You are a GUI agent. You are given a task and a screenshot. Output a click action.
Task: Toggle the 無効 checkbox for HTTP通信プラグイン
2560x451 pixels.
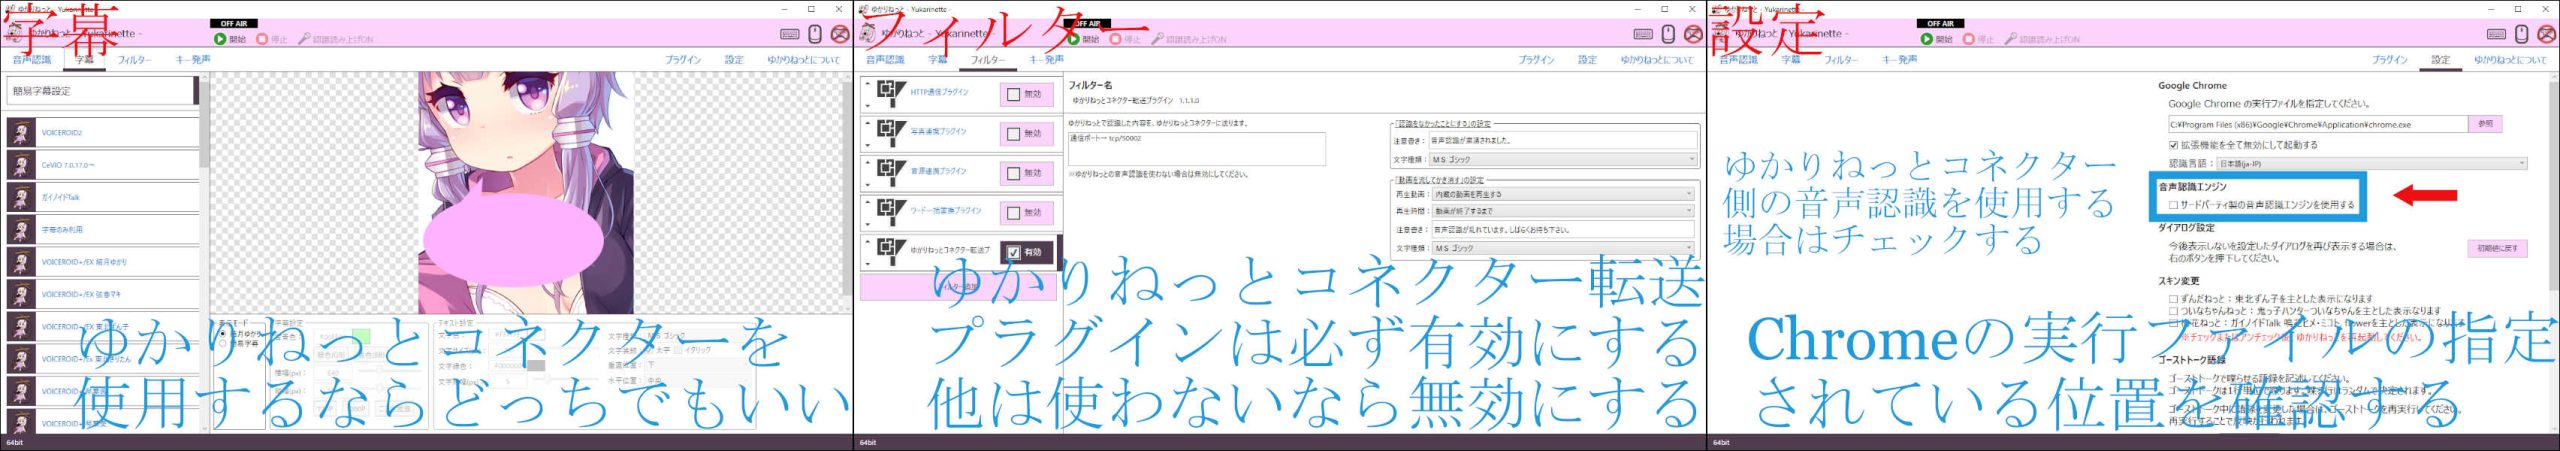click(1014, 94)
